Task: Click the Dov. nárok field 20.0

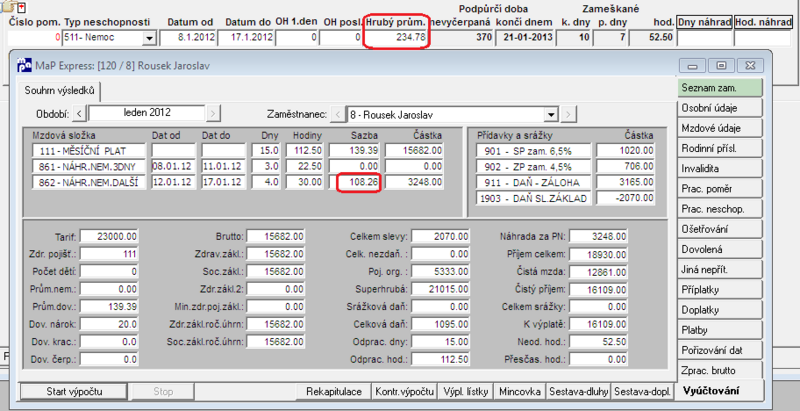Action: pos(109,324)
